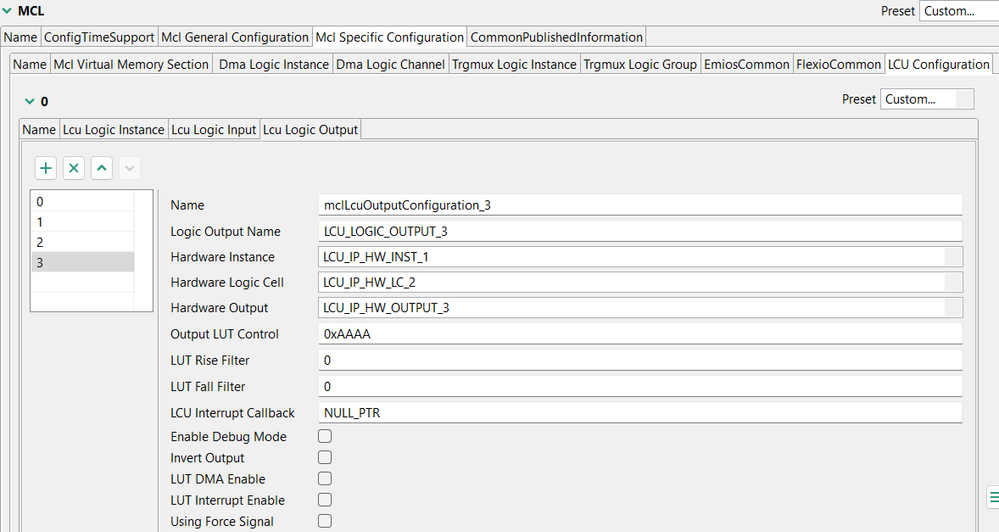The width and height of the screenshot is (999, 532).
Task: Enable Debug Mode checkbox
Action: [x=325, y=437]
